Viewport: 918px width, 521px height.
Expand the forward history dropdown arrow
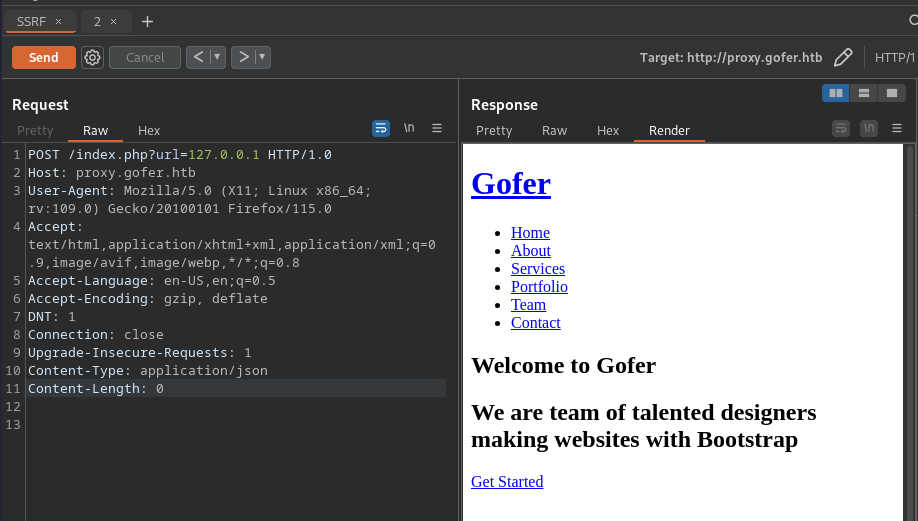(263, 58)
